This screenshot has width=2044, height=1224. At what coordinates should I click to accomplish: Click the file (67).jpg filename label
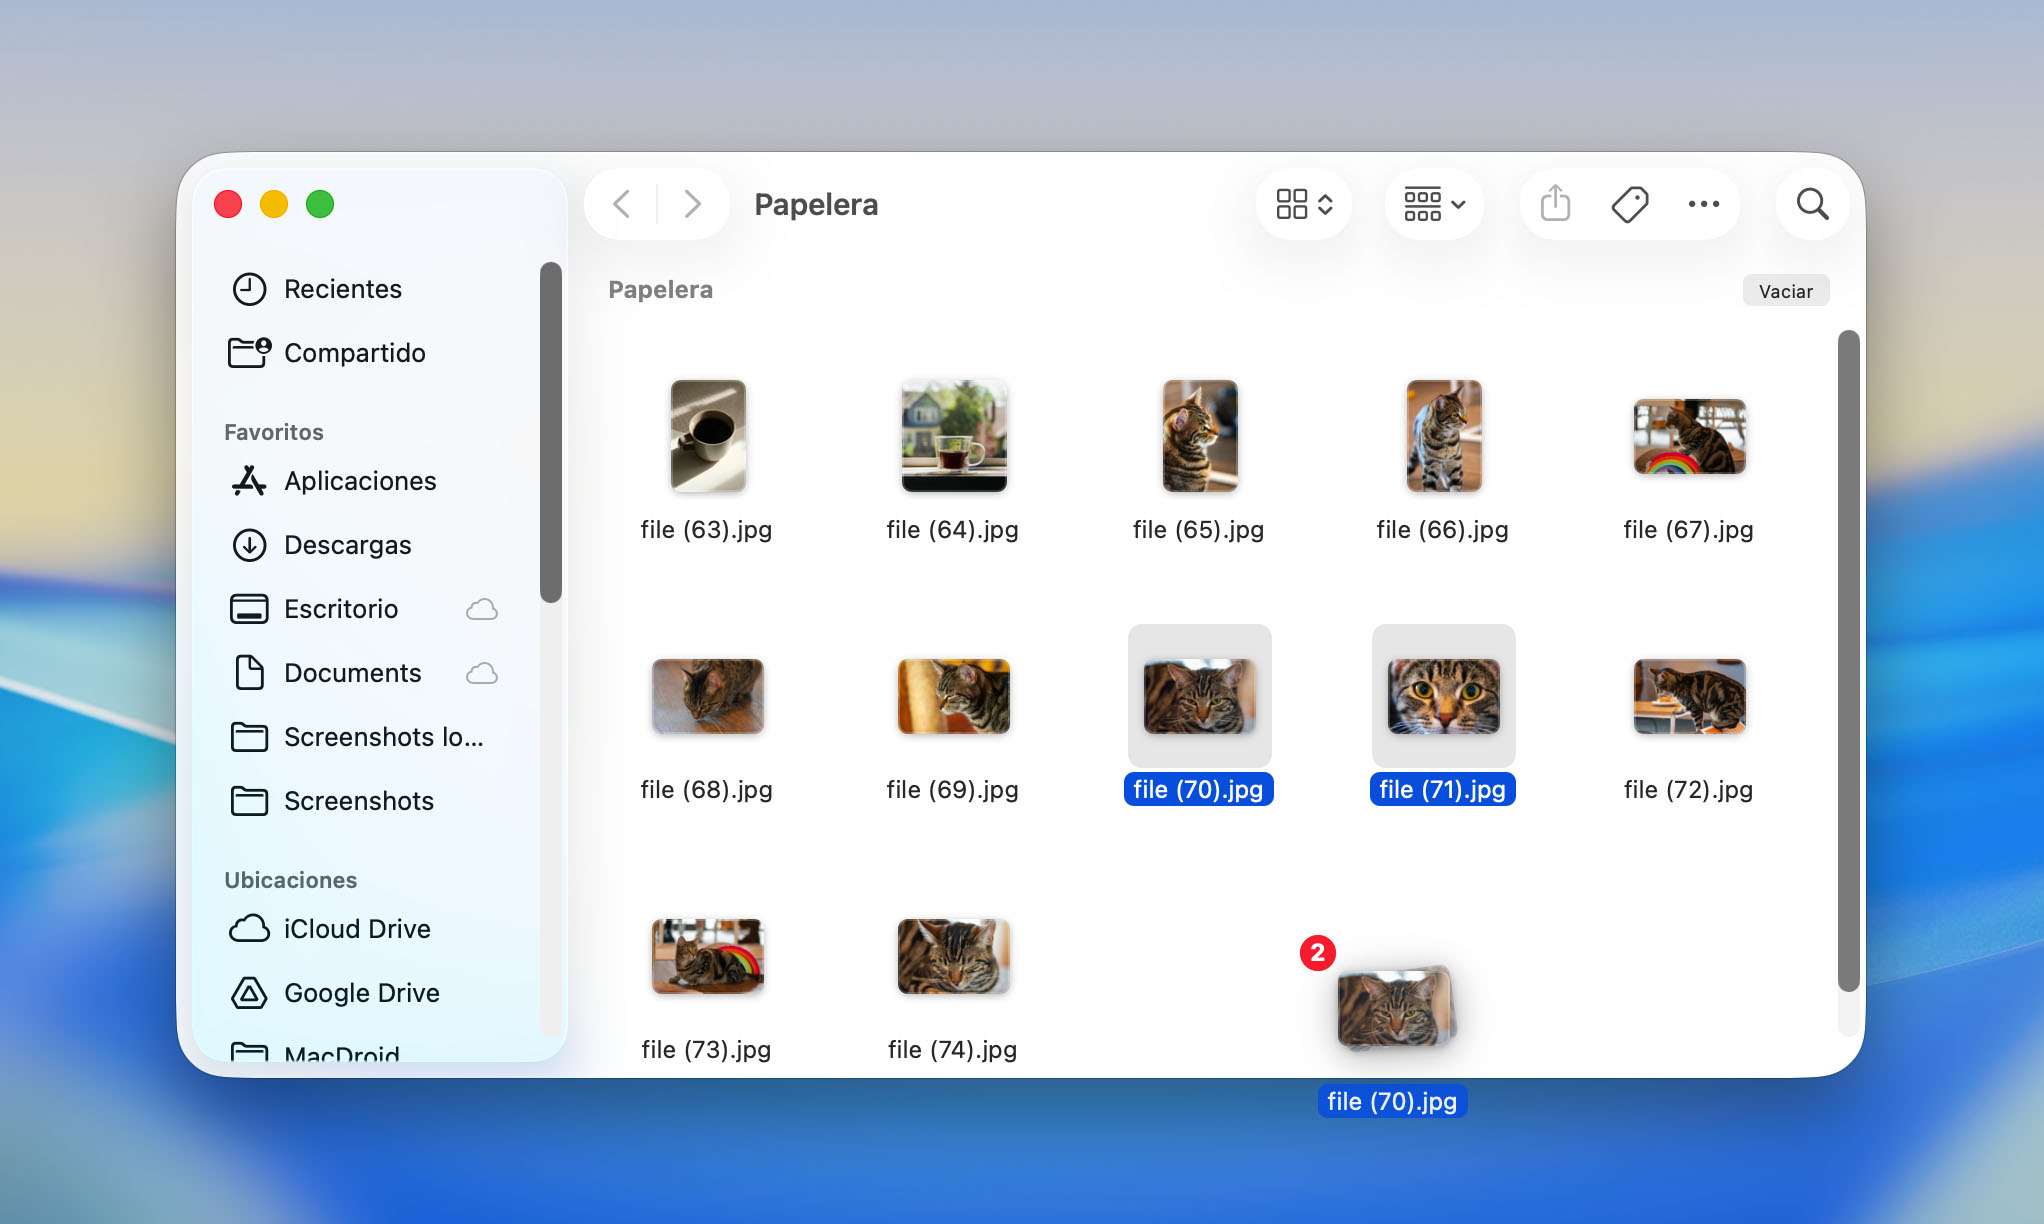[1689, 530]
